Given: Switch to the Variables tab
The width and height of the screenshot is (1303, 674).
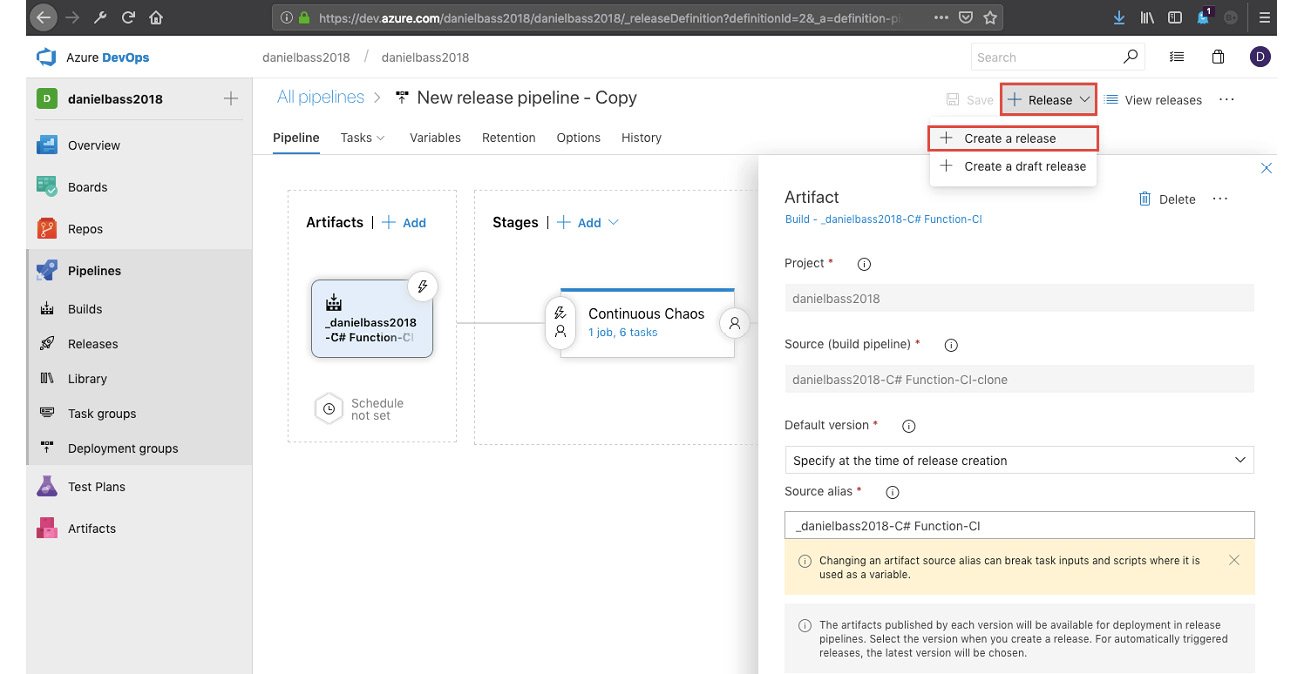Looking at the screenshot, I should tap(435, 138).
